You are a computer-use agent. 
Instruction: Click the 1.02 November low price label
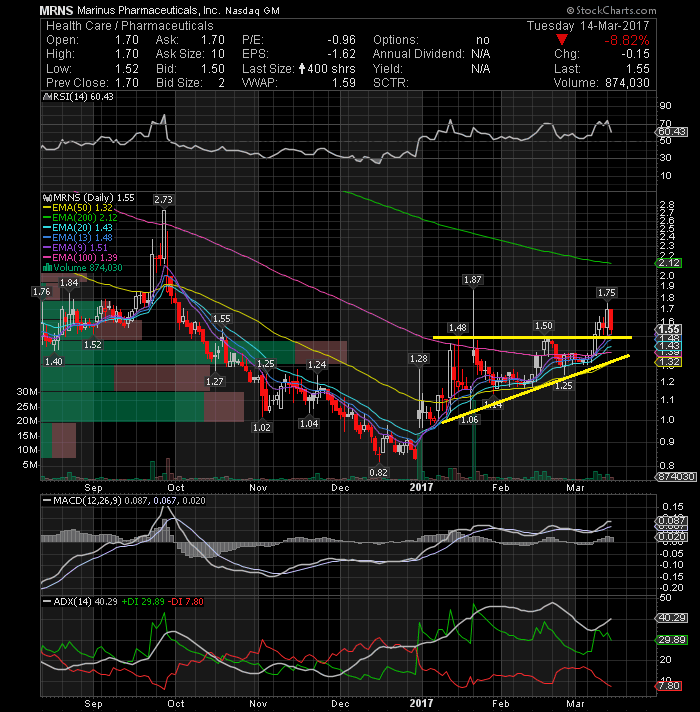262,427
